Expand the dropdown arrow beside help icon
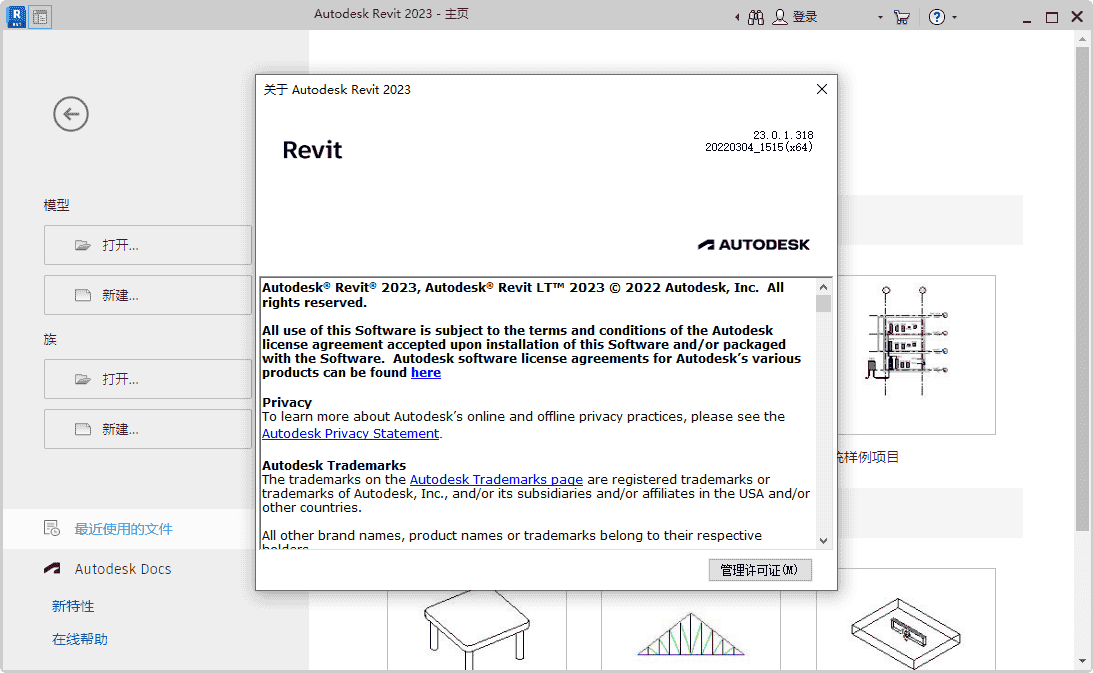 [x=955, y=17]
